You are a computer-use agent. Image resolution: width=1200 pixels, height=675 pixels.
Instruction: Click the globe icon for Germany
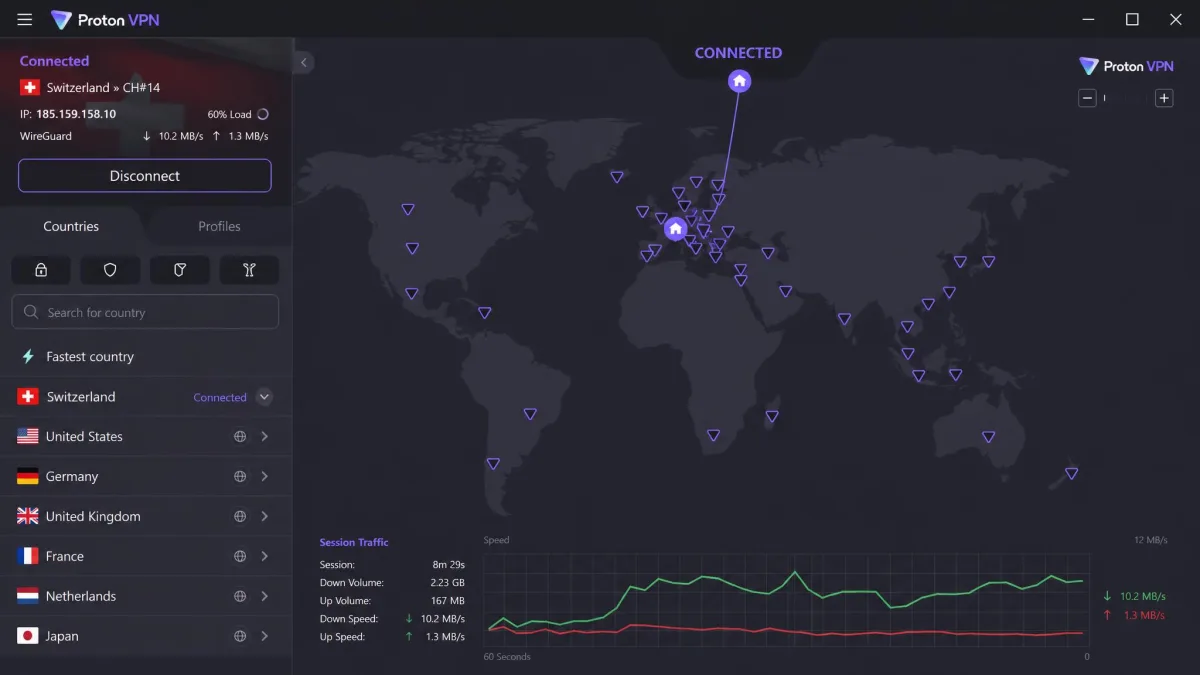(240, 477)
